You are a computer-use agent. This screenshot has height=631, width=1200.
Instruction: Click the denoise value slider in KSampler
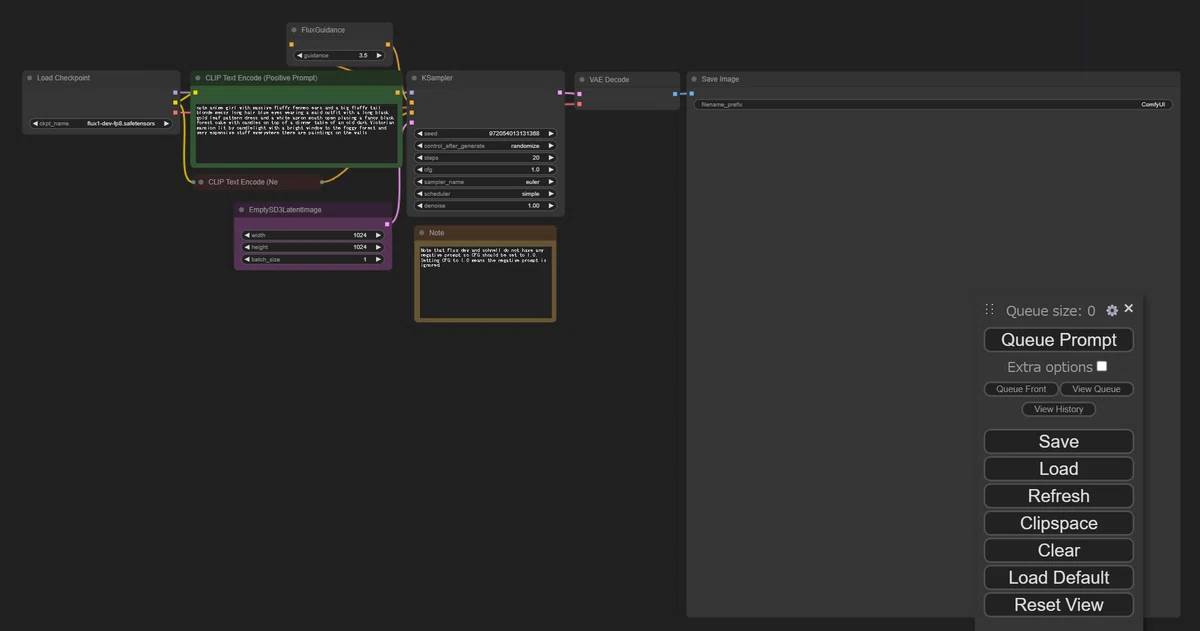[x=486, y=206]
